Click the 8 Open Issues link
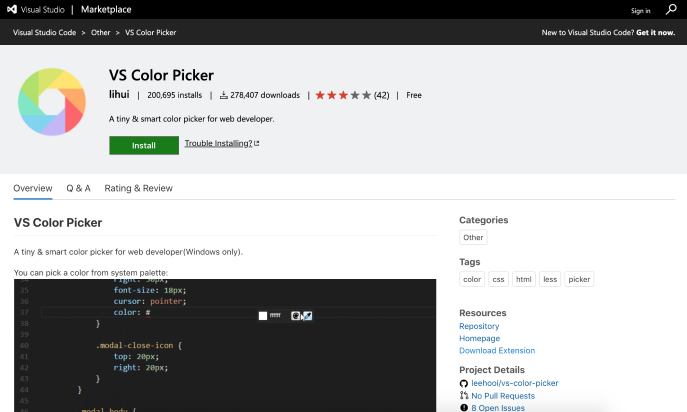687x412 pixels. tap(498, 408)
